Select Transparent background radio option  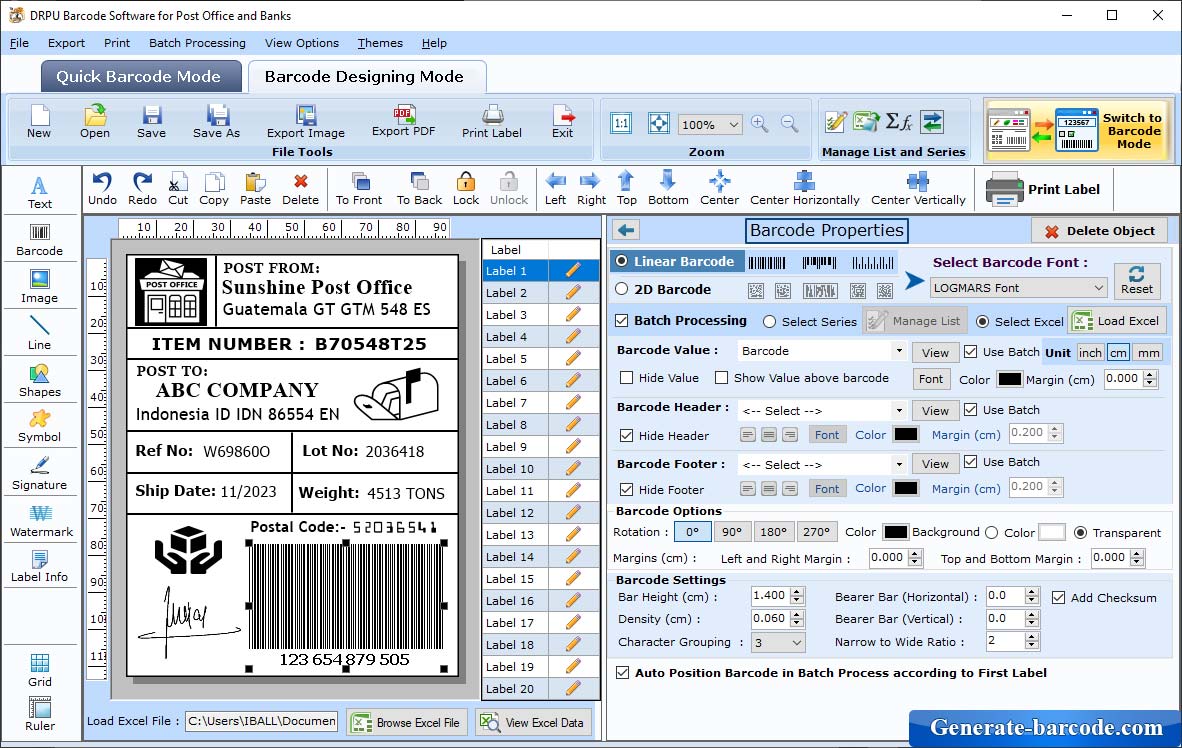point(1080,532)
